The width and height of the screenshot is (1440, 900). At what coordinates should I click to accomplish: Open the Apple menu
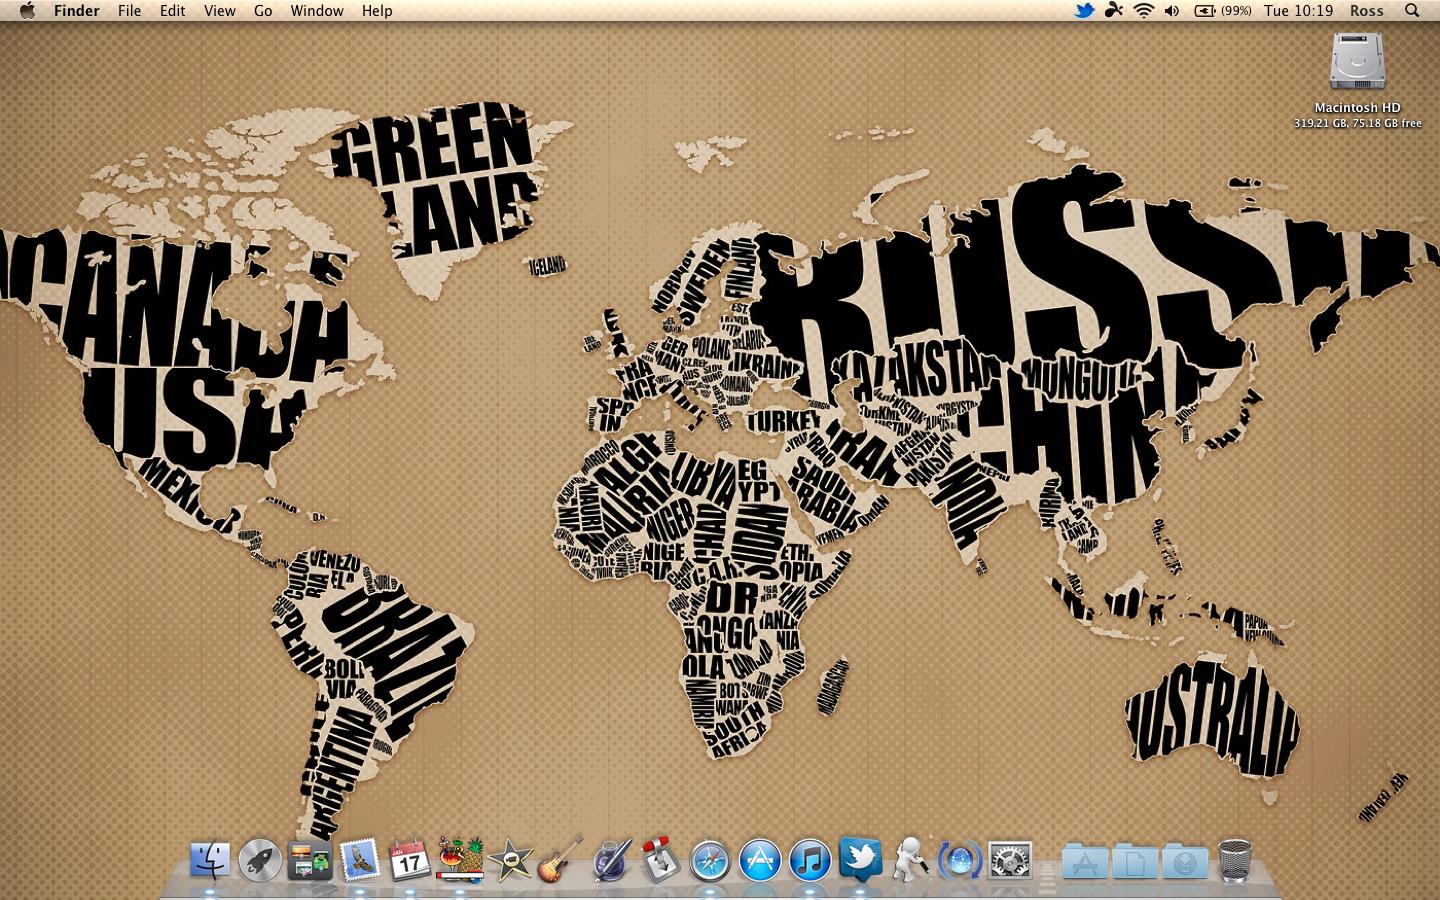(27, 11)
